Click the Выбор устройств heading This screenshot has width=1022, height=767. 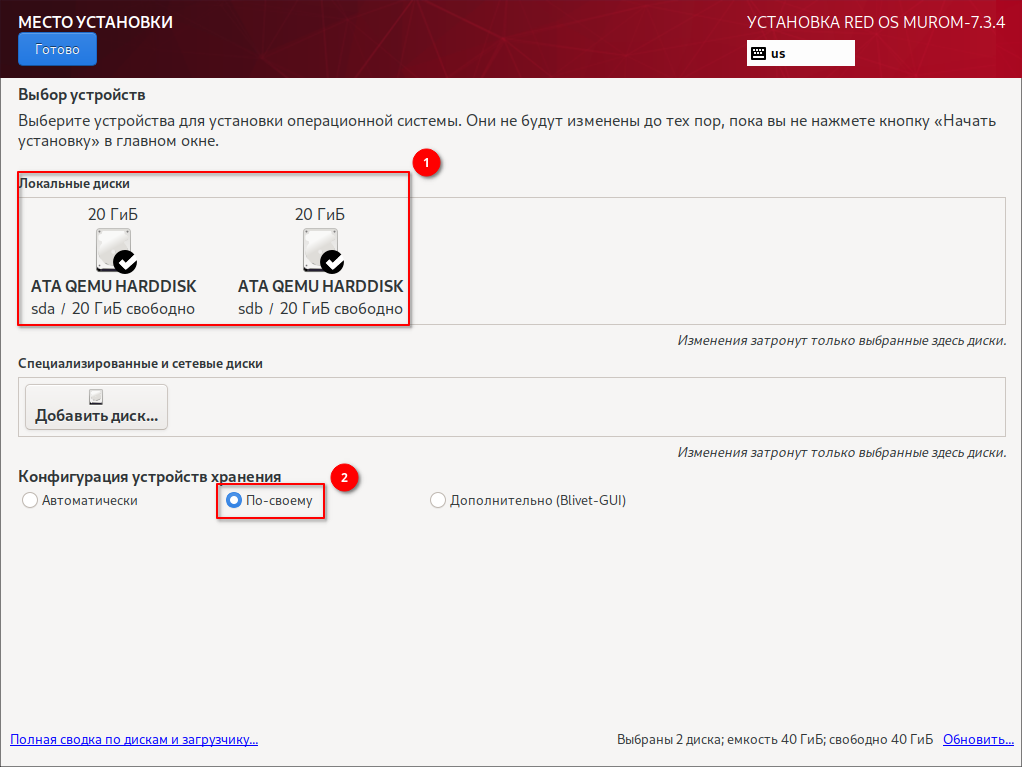[81, 95]
